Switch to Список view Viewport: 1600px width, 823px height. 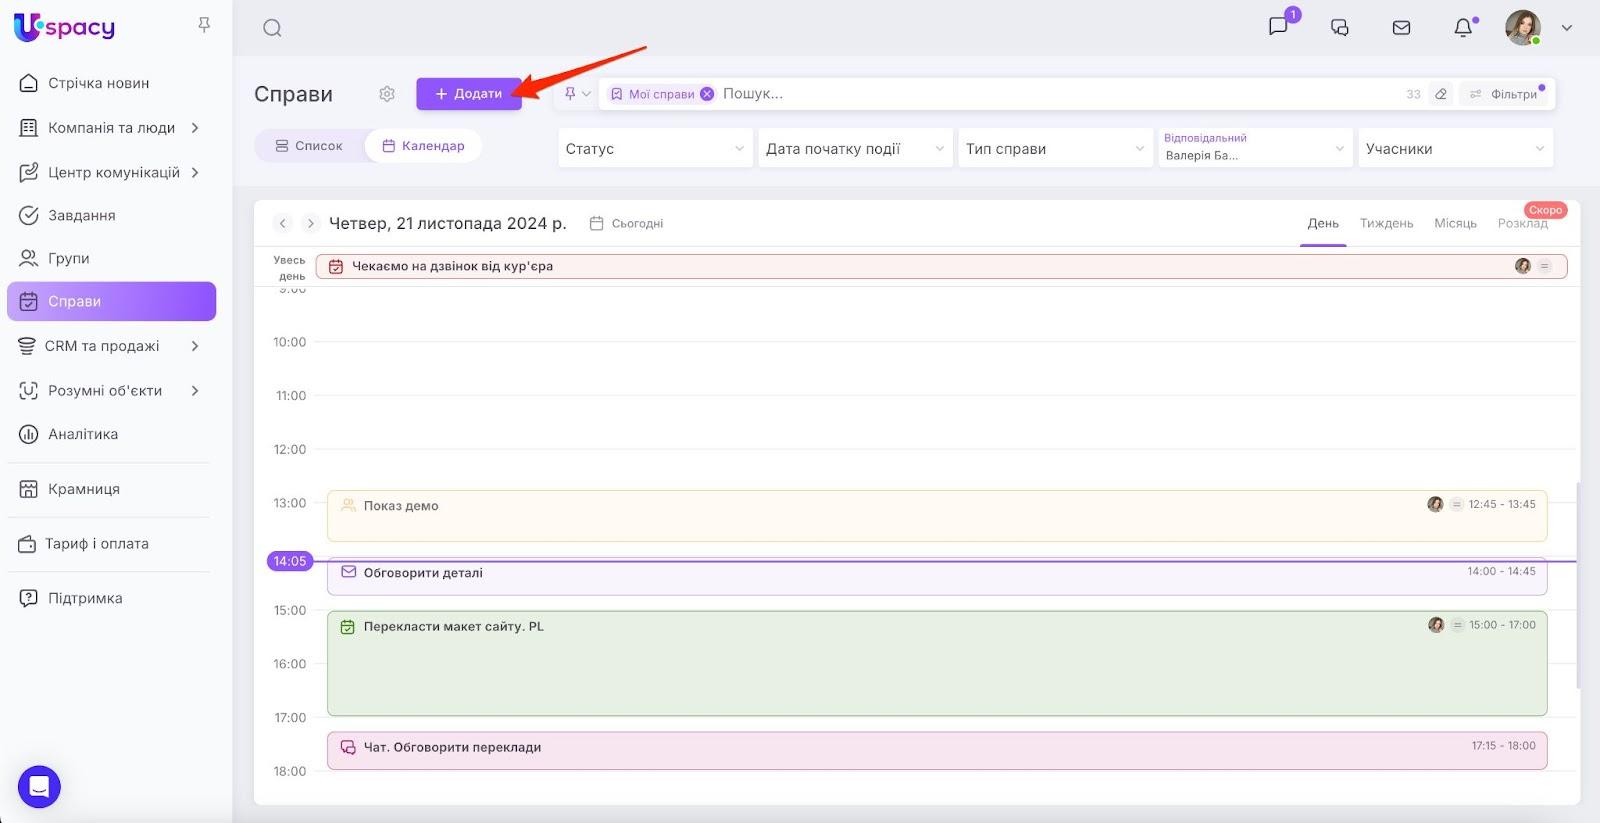(309, 146)
